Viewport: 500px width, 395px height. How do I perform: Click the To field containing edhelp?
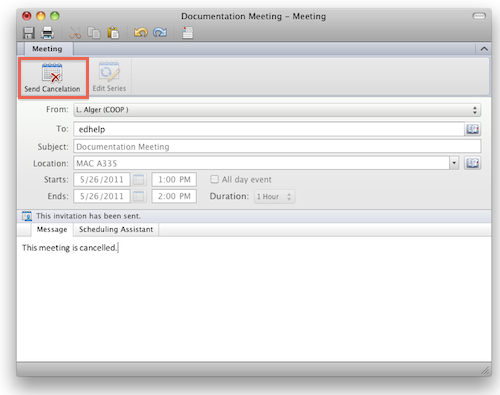click(x=269, y=129)
